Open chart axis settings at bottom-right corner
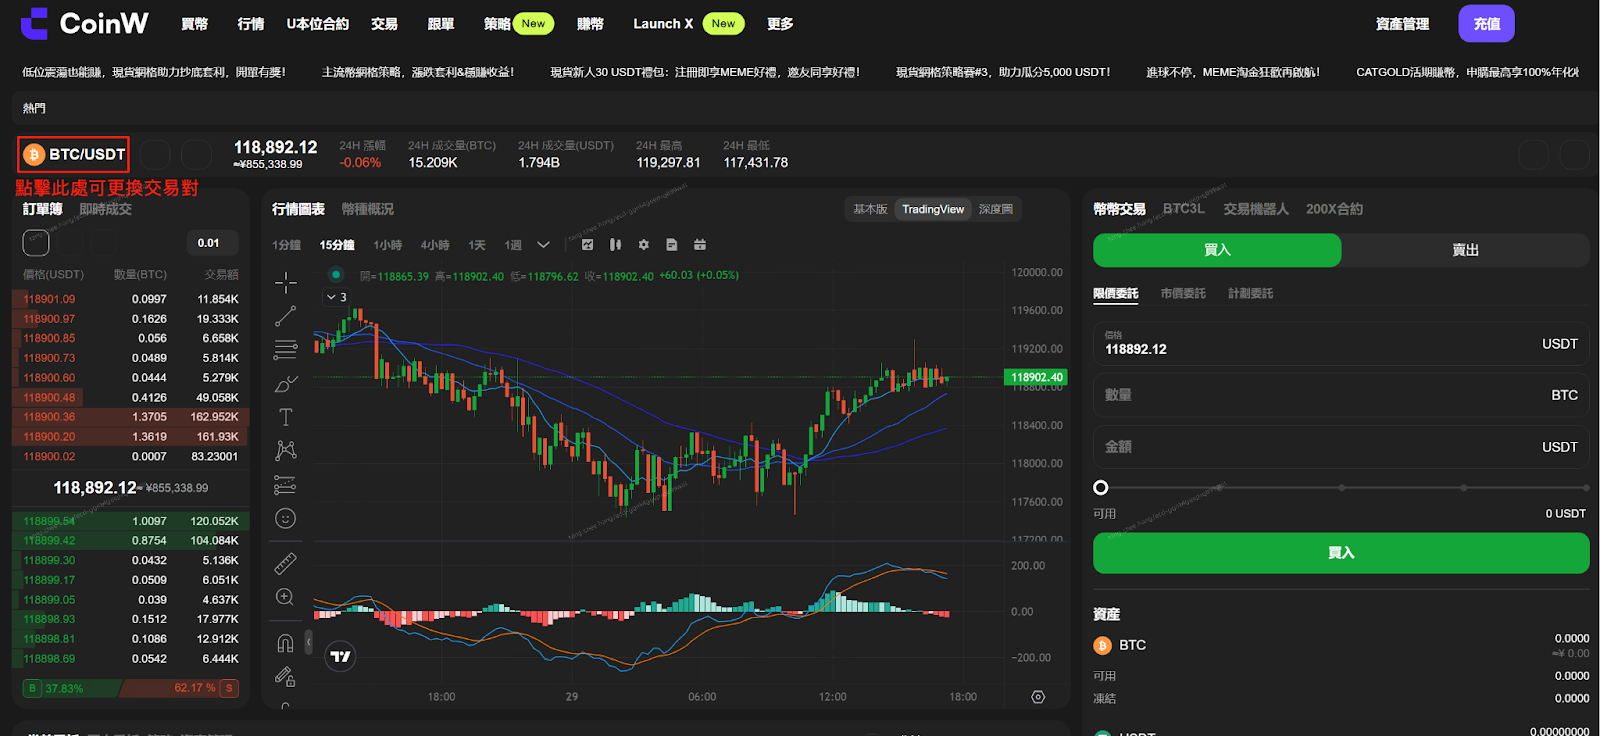The image size is (1600, 736). (1038, 697)
